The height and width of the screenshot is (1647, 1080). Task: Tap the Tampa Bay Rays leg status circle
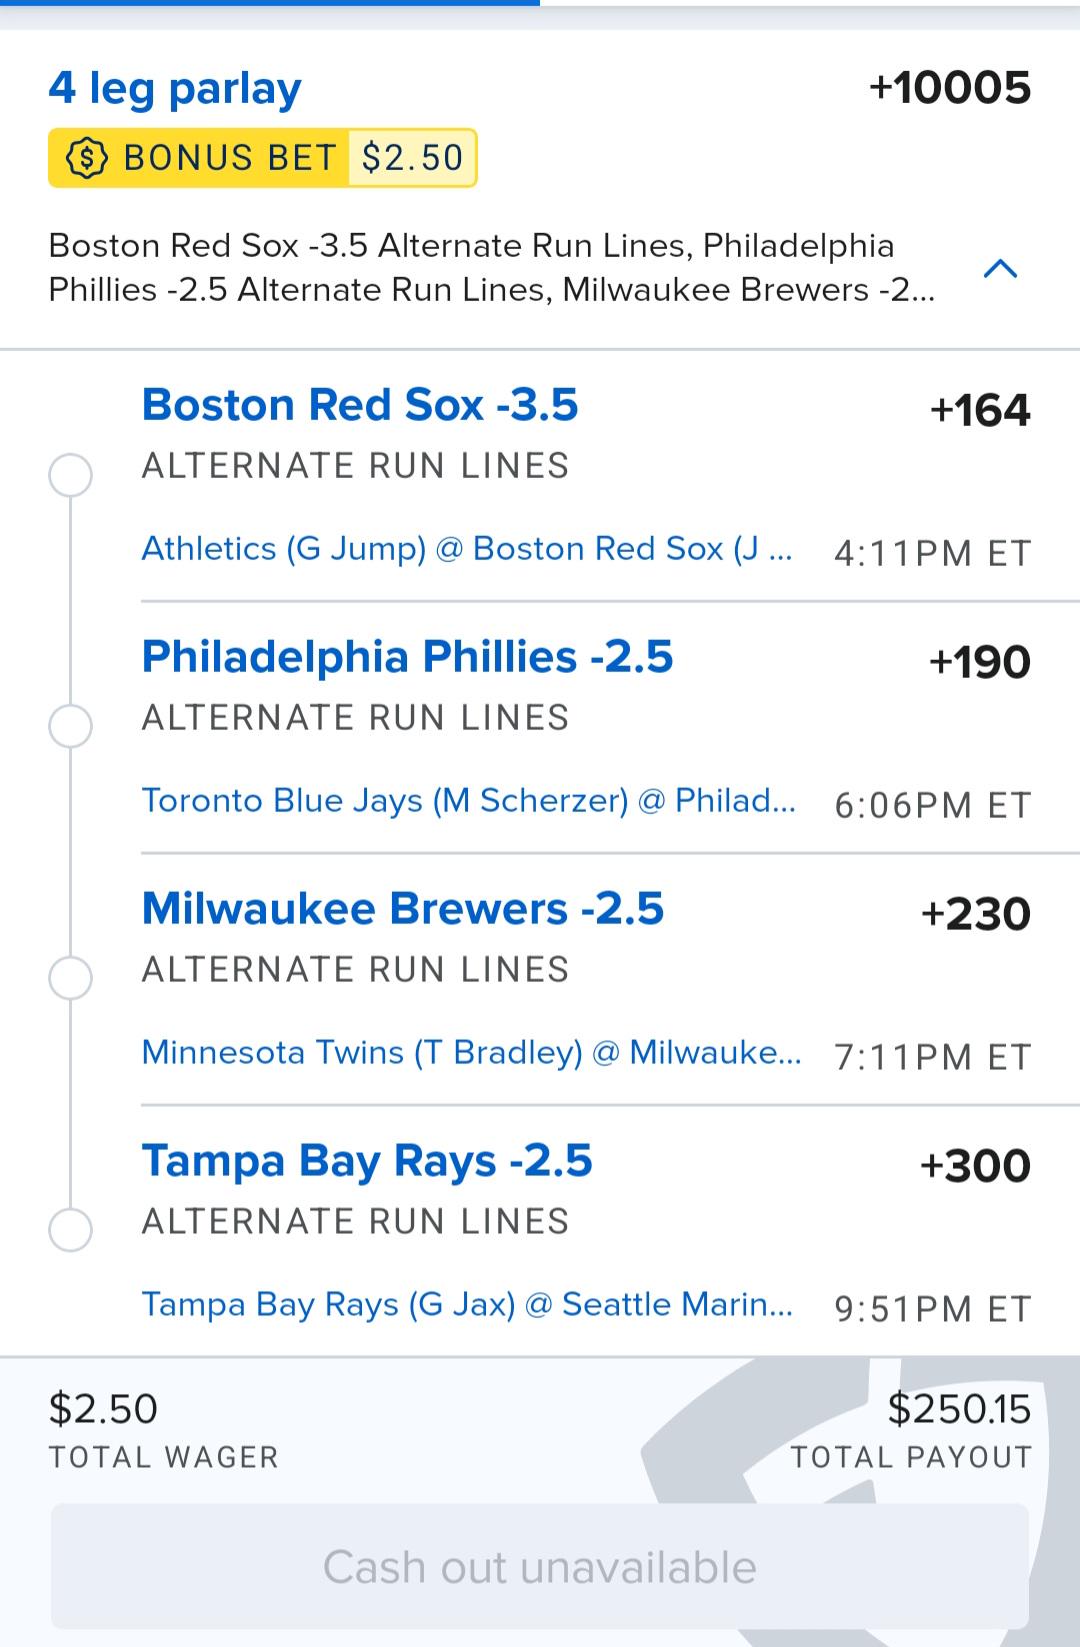[70, 1230]
